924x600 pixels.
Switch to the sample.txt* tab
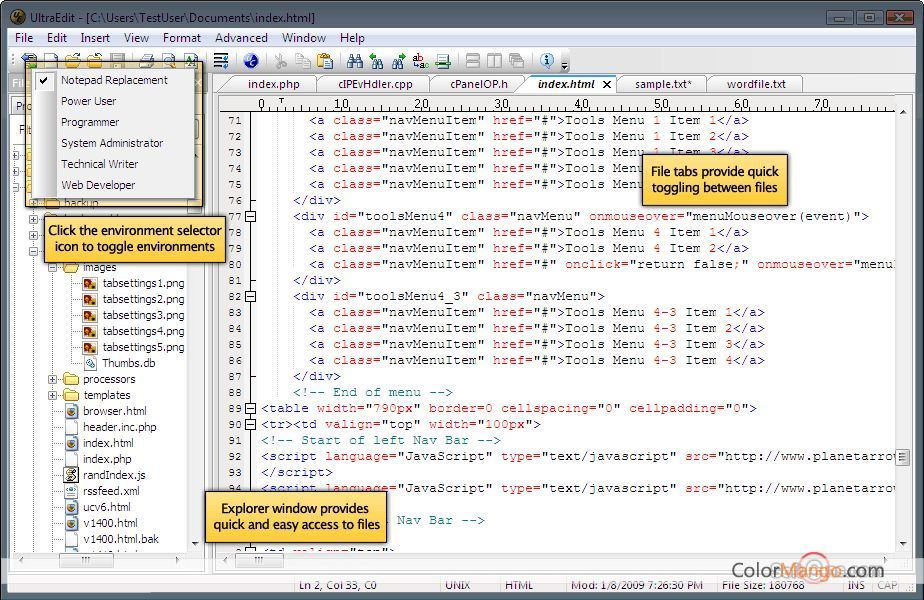pyautogui.click(x=663, y=84)
